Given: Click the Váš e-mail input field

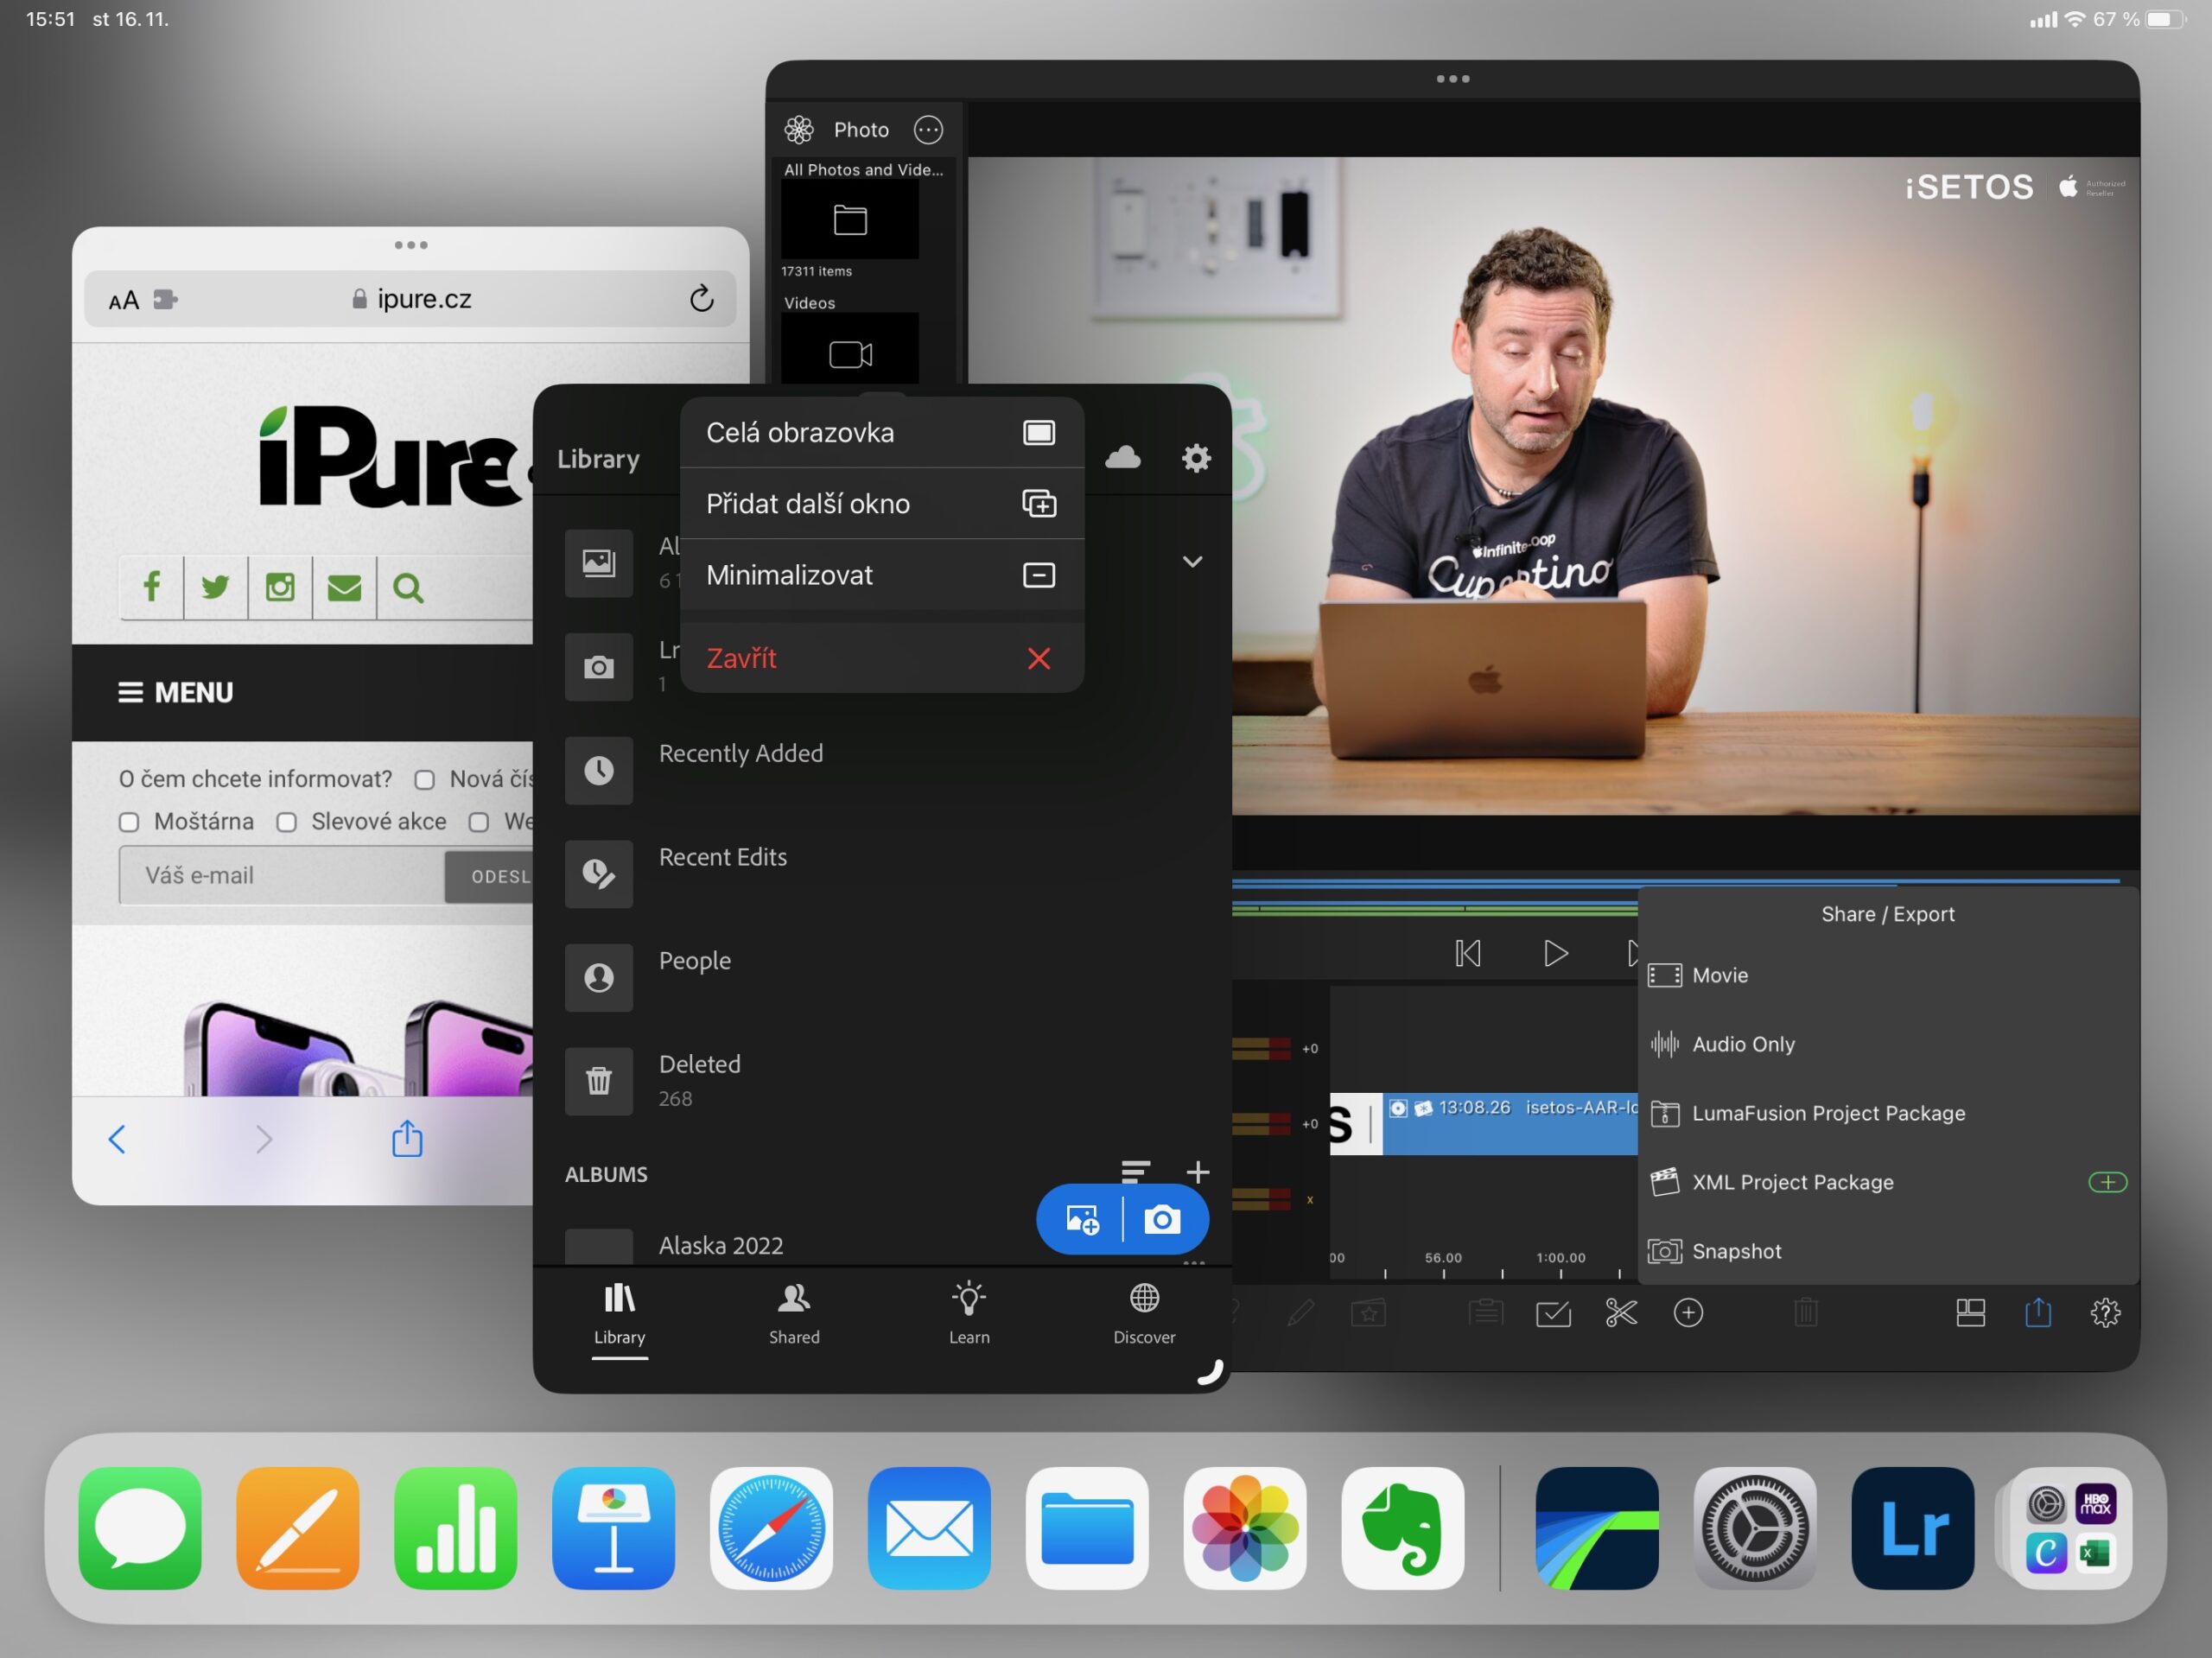Looking at the screenshot, I should 282,875.
